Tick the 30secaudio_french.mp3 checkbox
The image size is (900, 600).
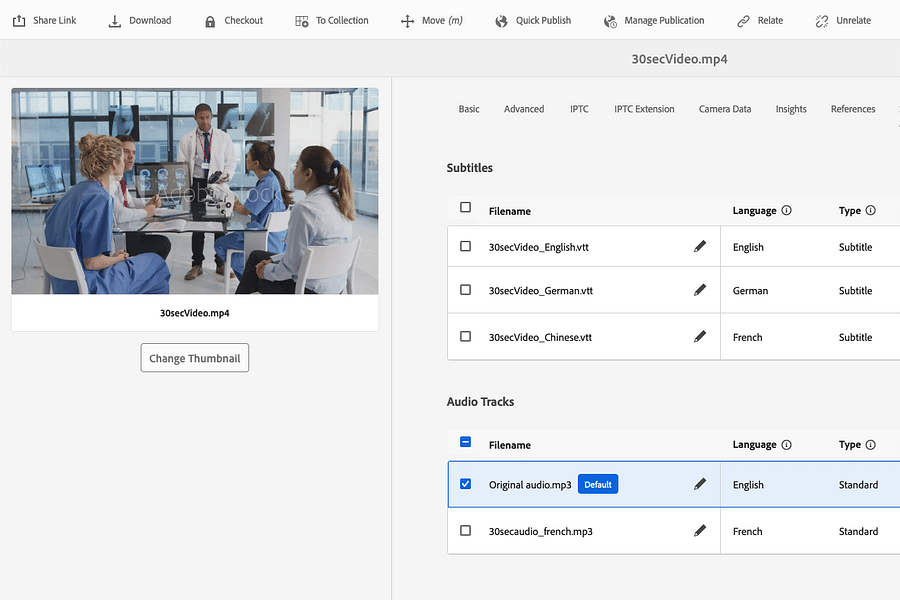tap(465, 531)
